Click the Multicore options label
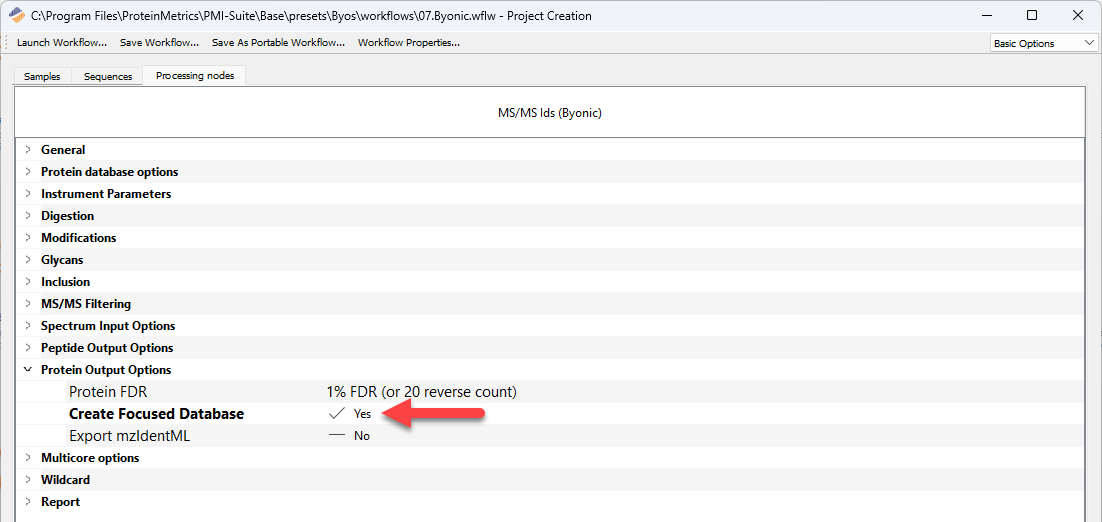This screenshot has height=522, width=1102. 90,457
